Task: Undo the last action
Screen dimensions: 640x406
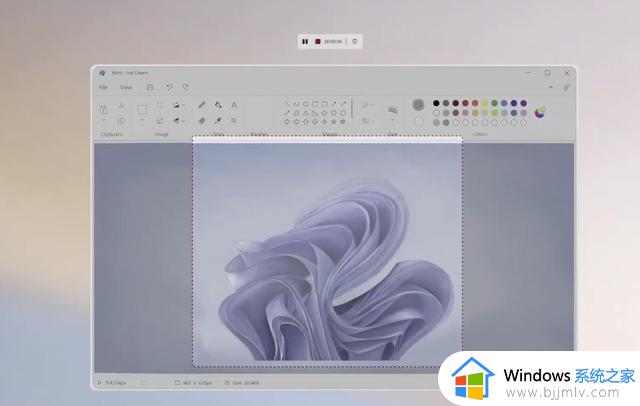Action: coord(169,87)
